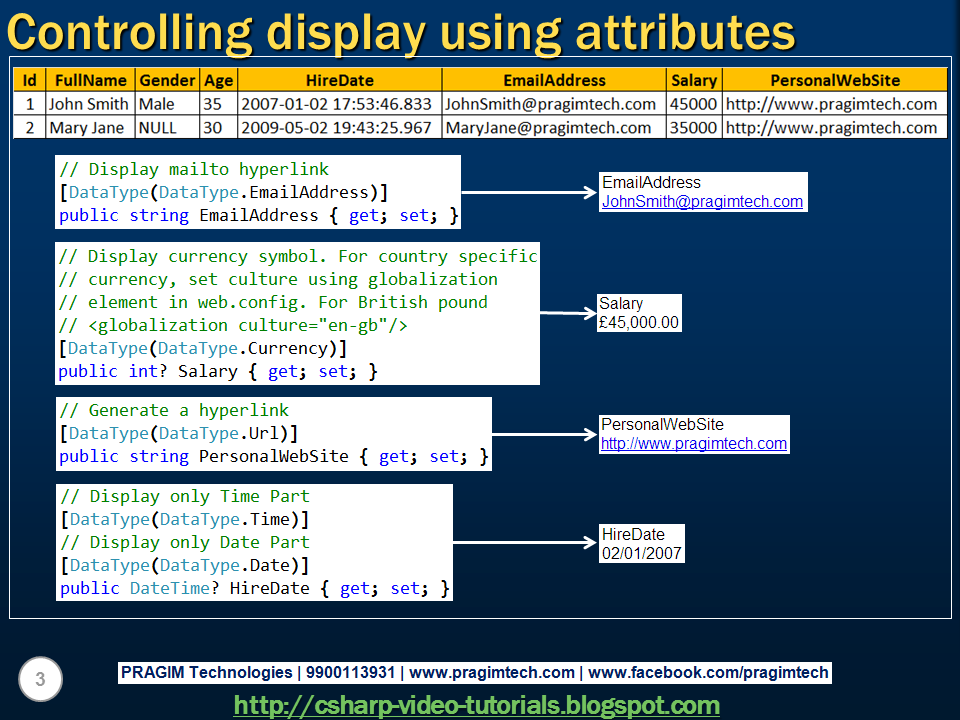The height and width of the screenshot is (720, 960).
Task: Click the hire date 2009-05-02 19:43:25.967
Action: pos(340,127)
